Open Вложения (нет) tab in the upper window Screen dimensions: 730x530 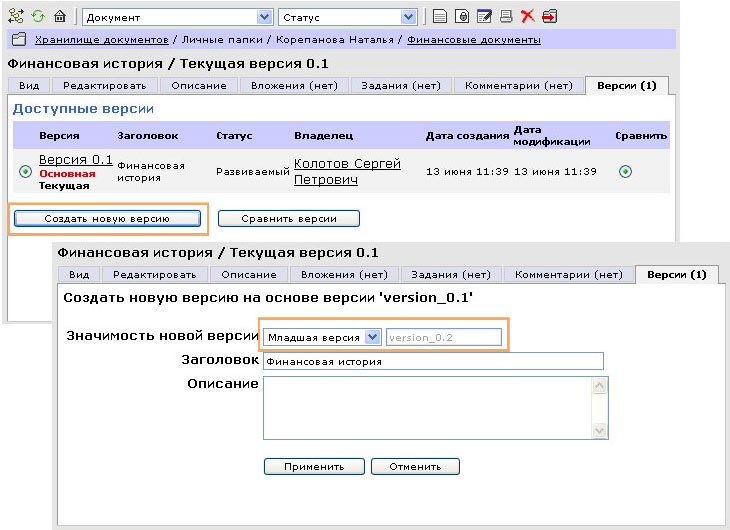[x=294, y=86]
